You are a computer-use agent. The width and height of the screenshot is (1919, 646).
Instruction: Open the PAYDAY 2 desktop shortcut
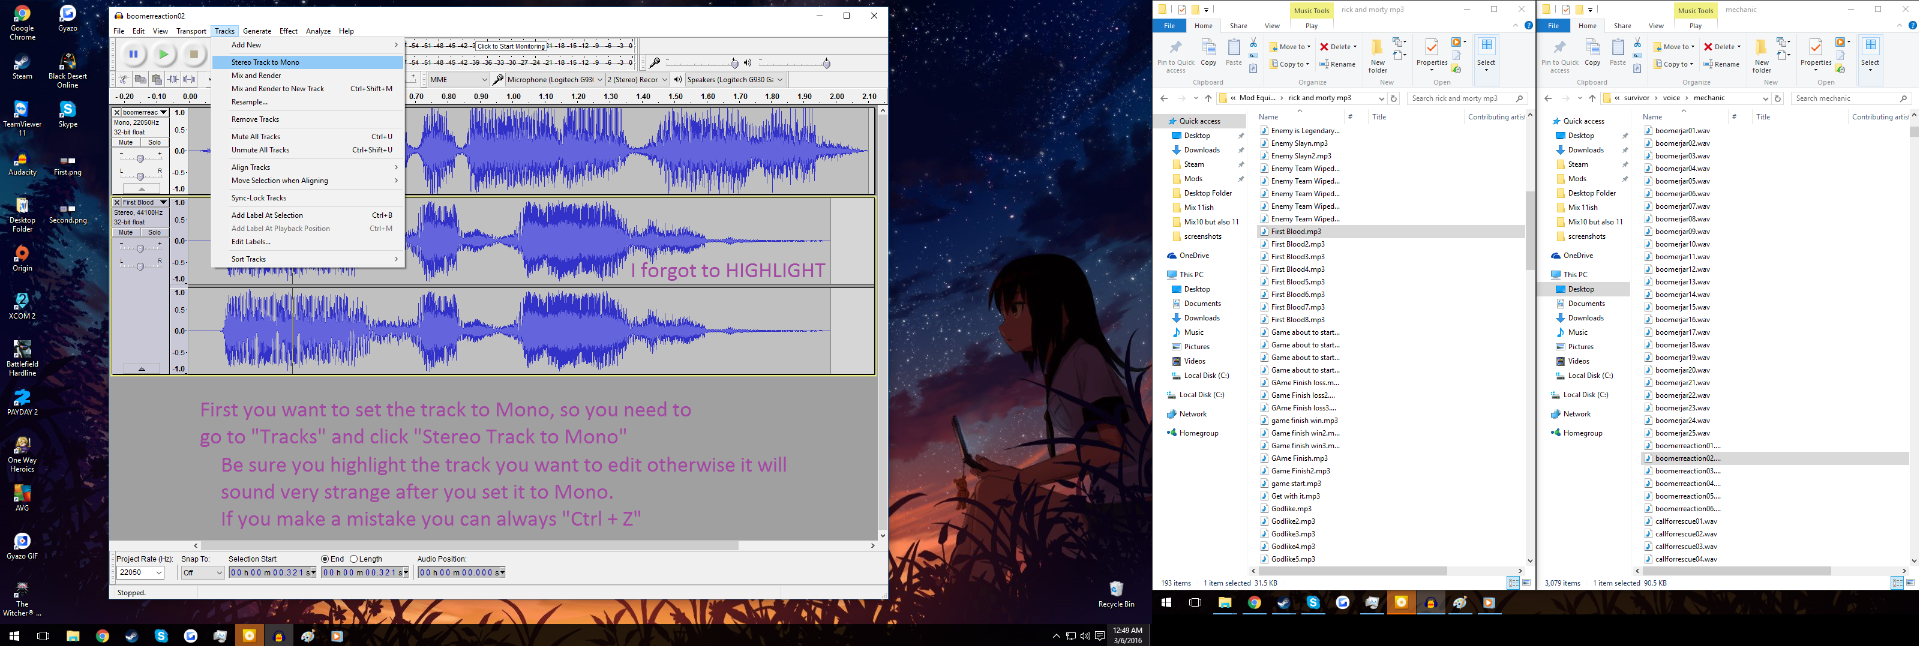(x=22, y=402)
